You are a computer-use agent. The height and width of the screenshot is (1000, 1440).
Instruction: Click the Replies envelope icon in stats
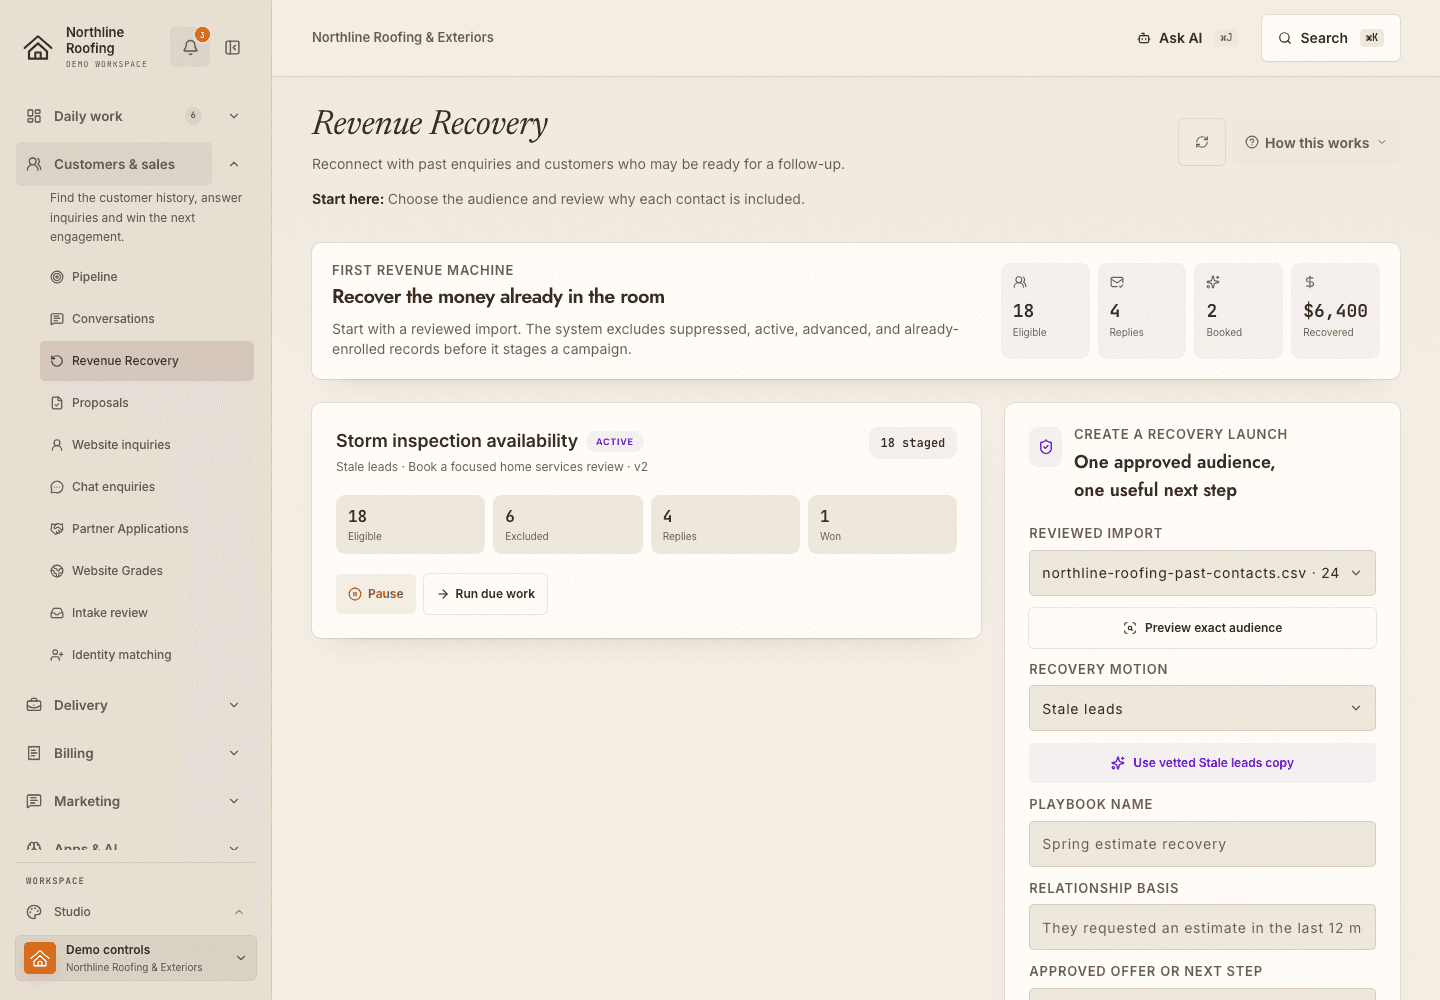(1117, 282)
